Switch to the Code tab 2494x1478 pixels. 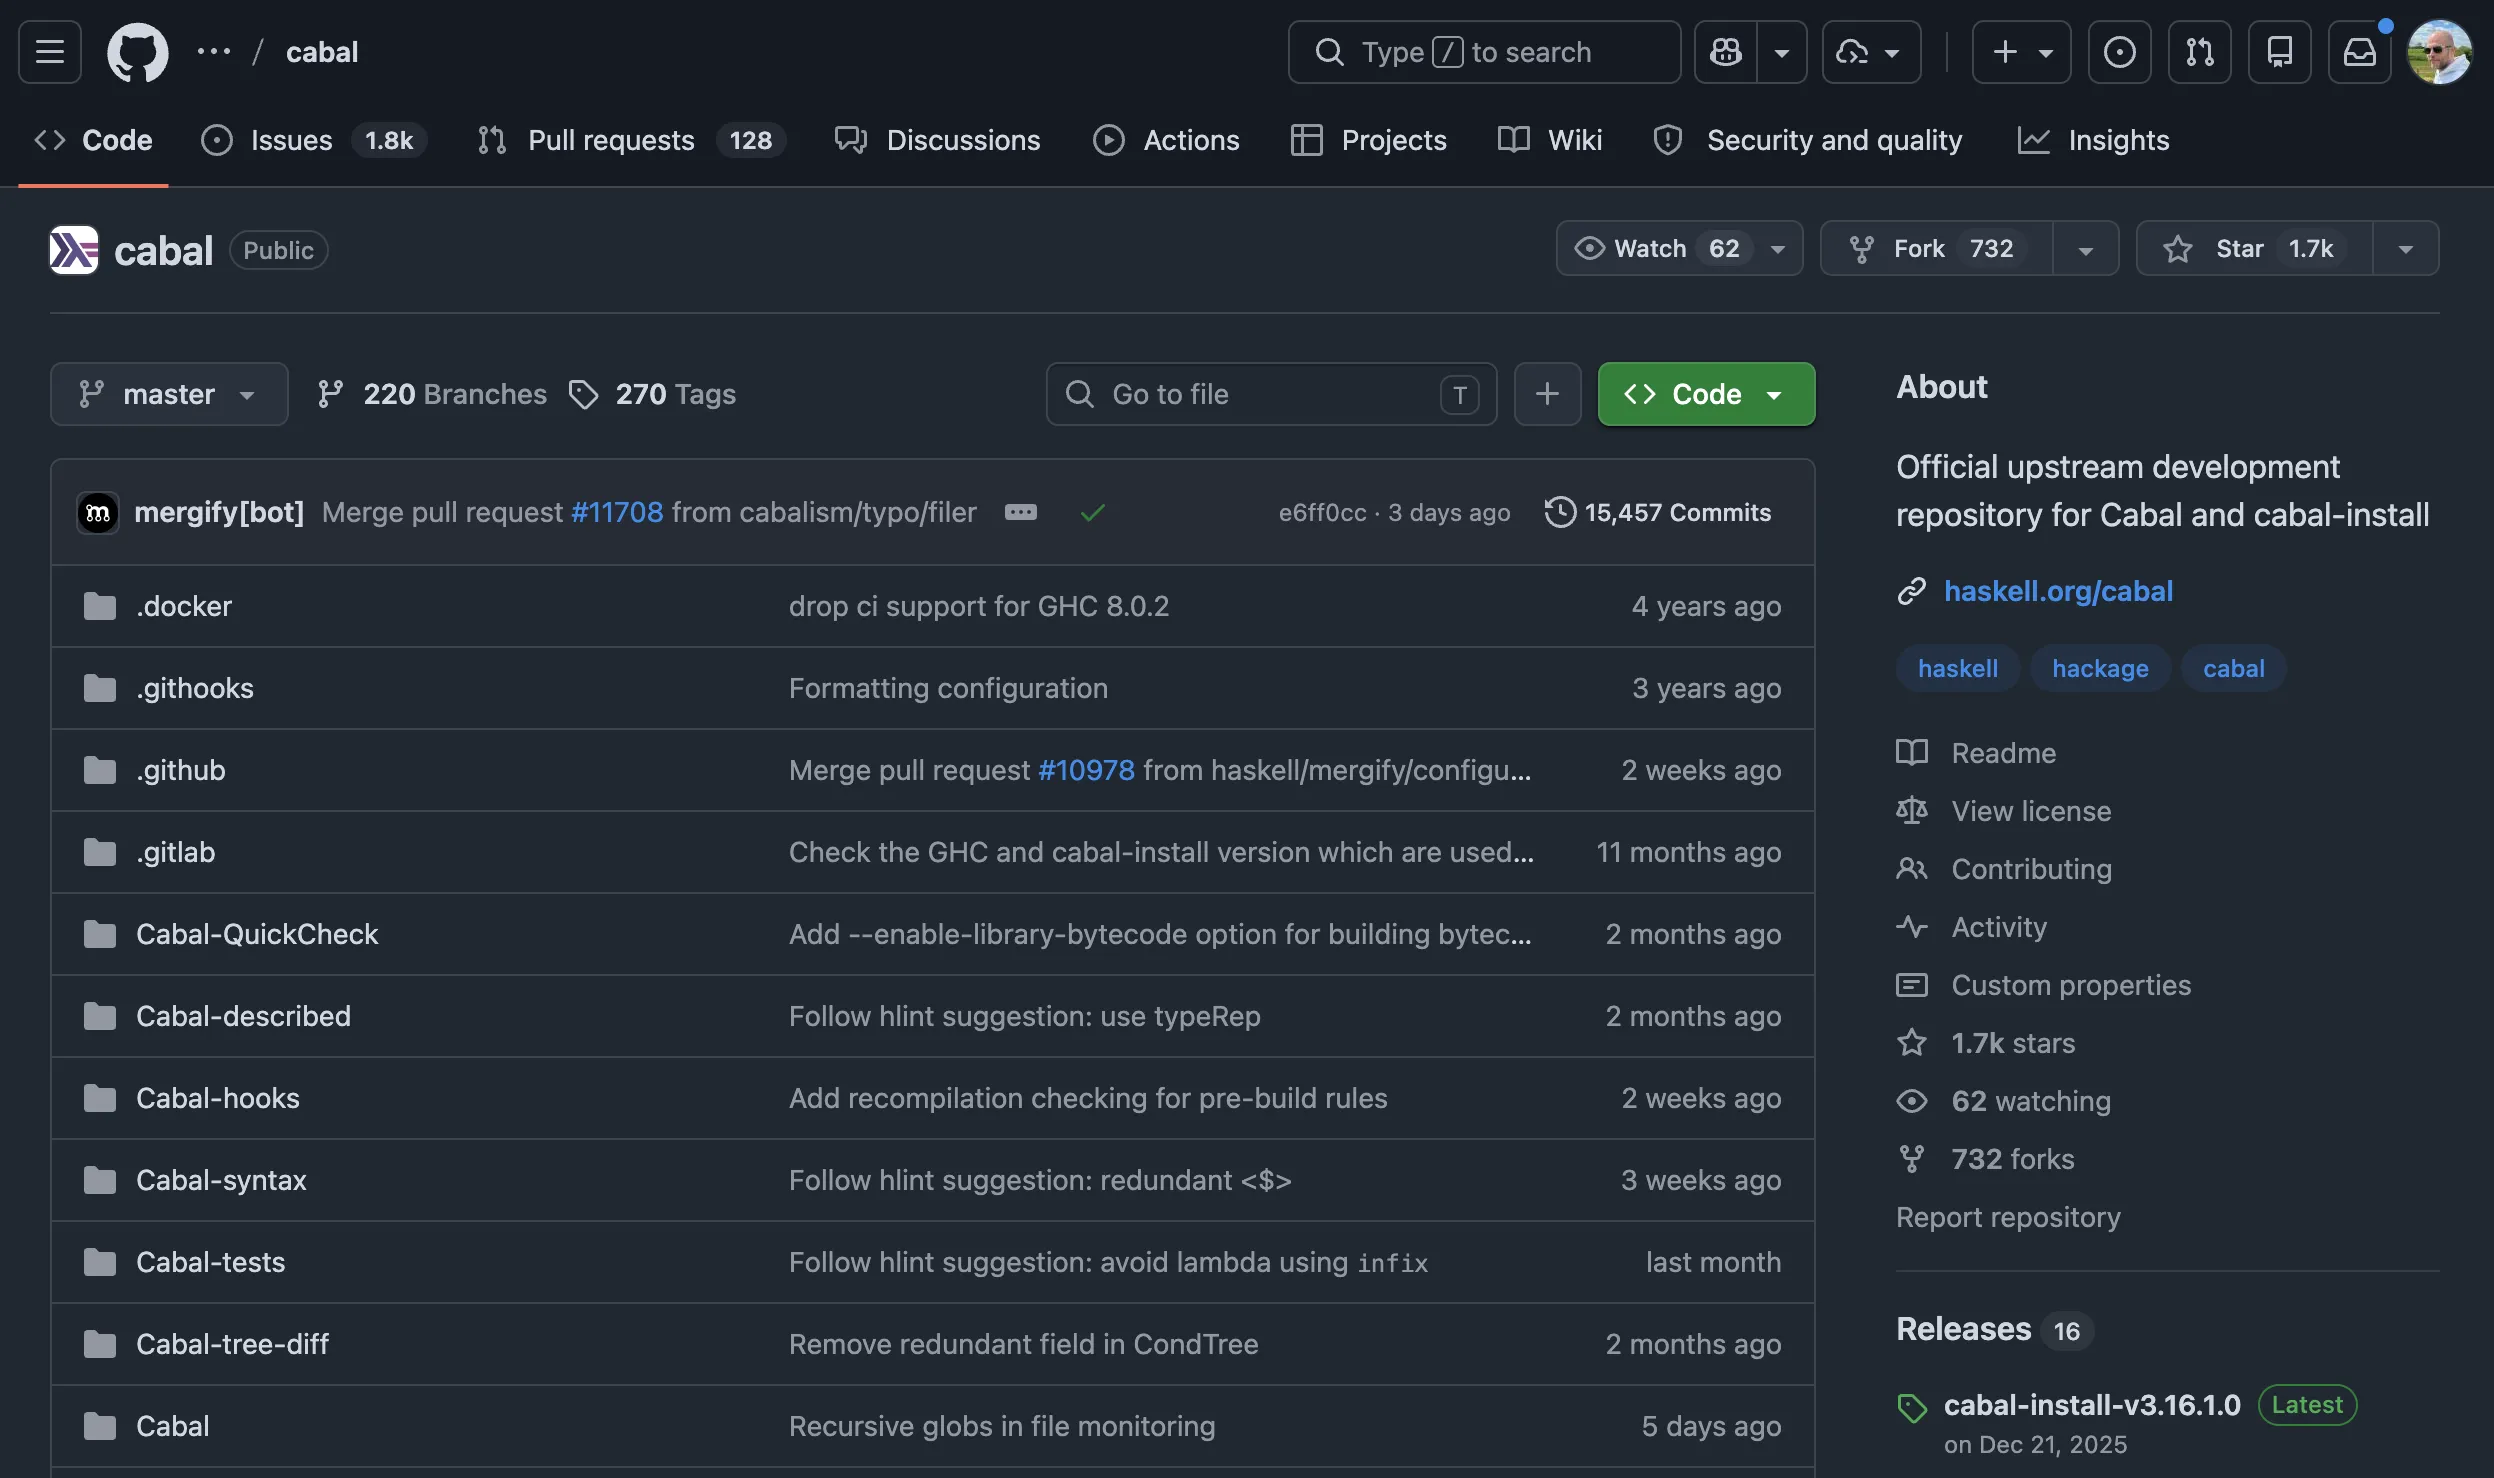[93, 140]
